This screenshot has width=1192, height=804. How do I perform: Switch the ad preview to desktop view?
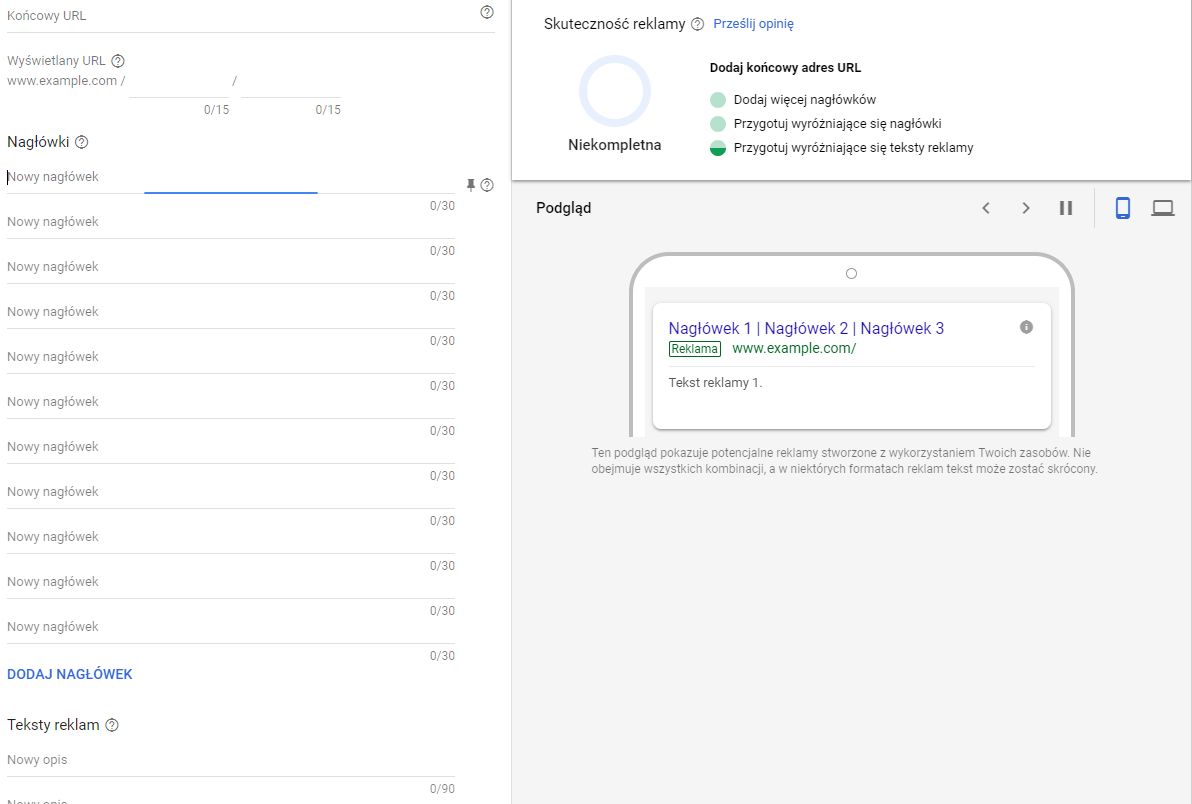tap(1163, 208)
